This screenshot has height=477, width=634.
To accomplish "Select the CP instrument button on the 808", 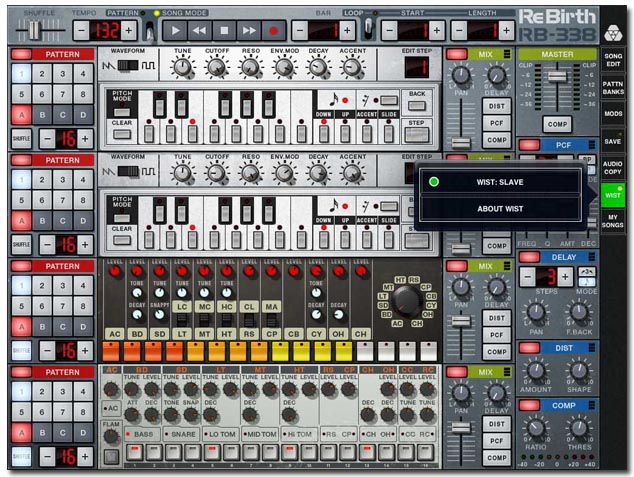I will point(272,334).
